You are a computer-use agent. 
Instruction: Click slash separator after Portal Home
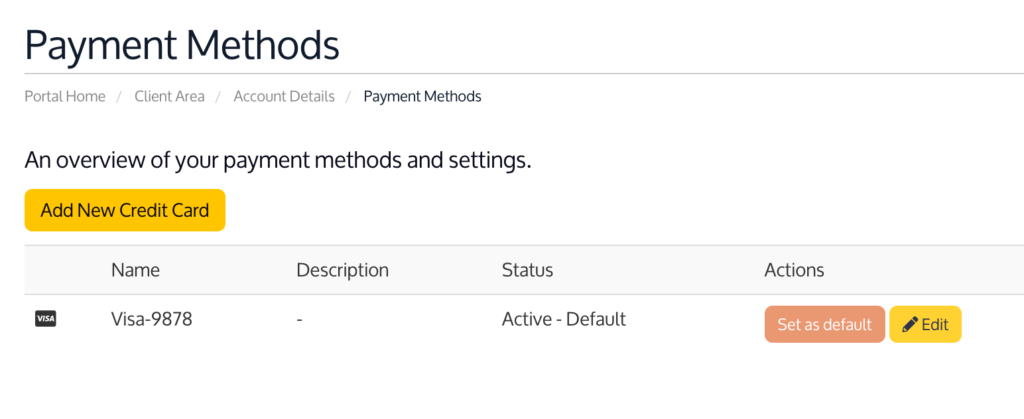(120, 97)
